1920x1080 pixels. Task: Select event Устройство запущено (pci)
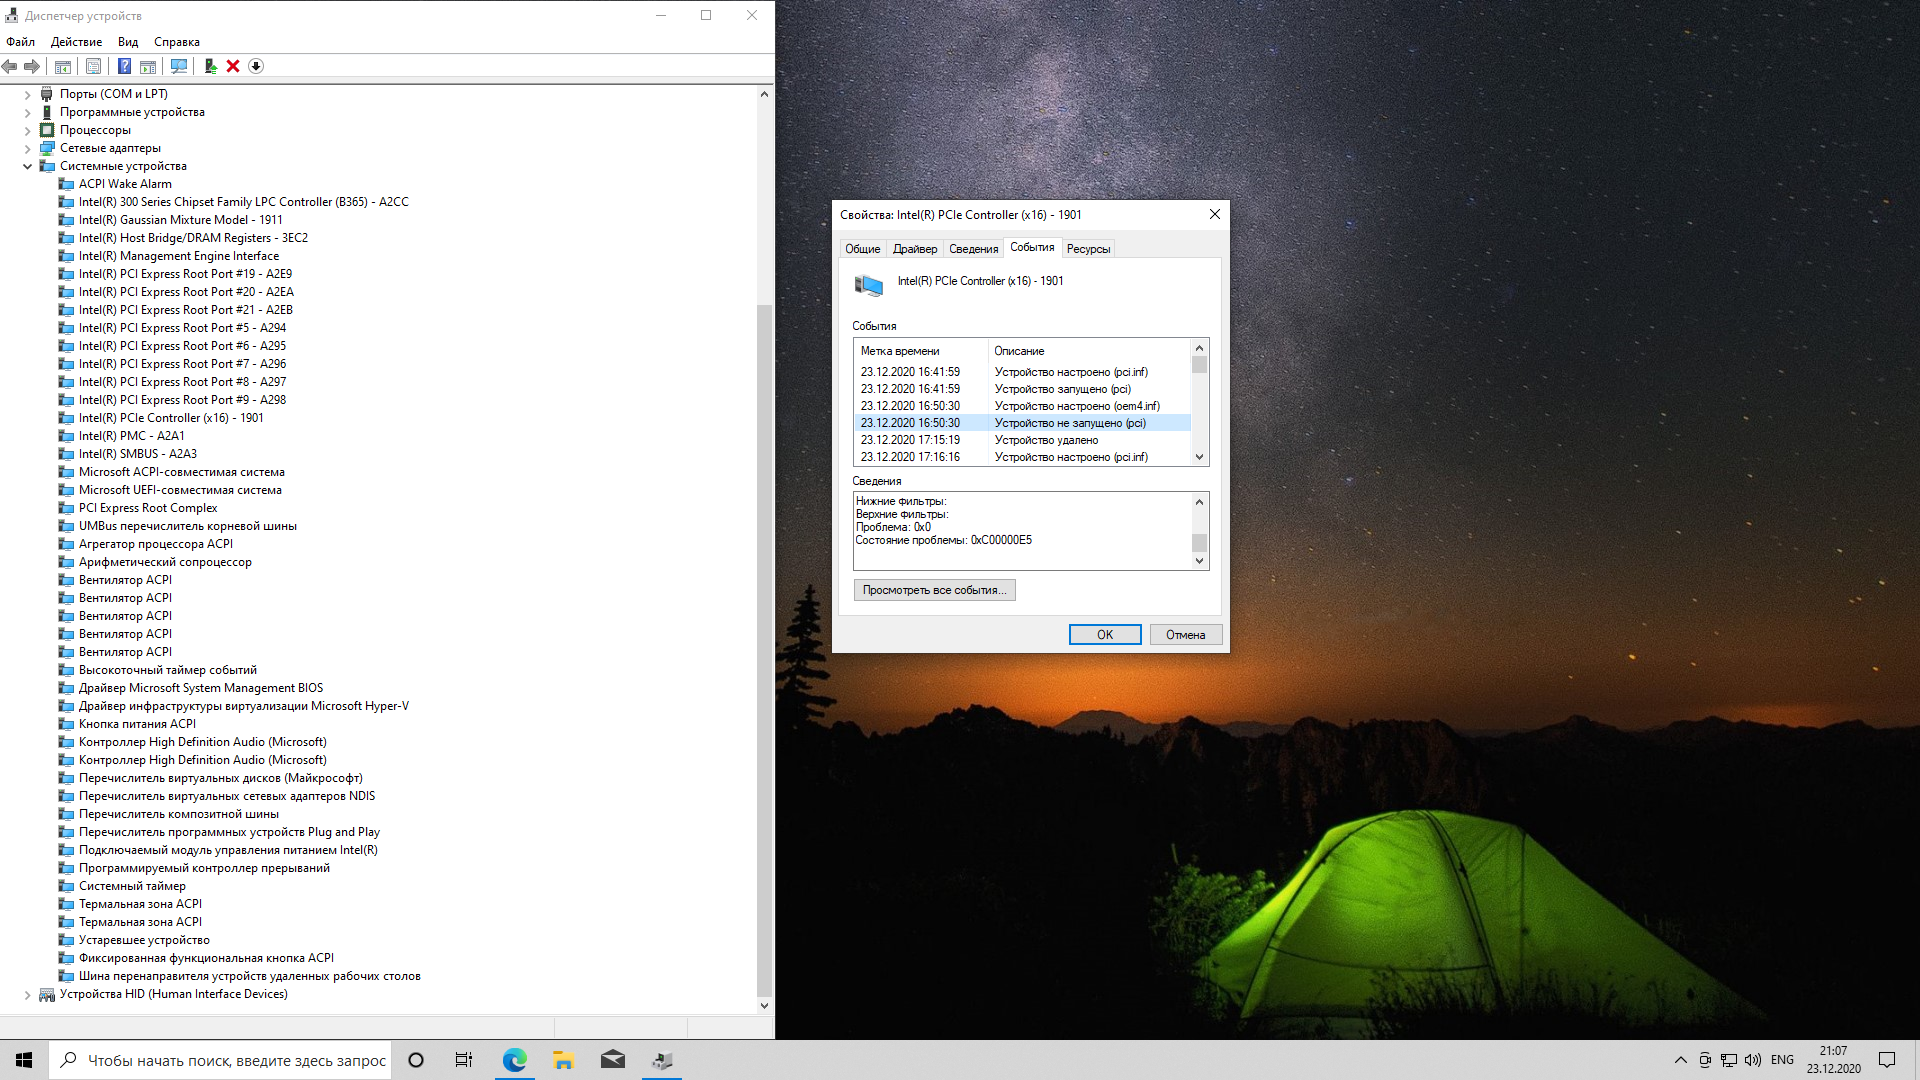[x=1022, y=389]
